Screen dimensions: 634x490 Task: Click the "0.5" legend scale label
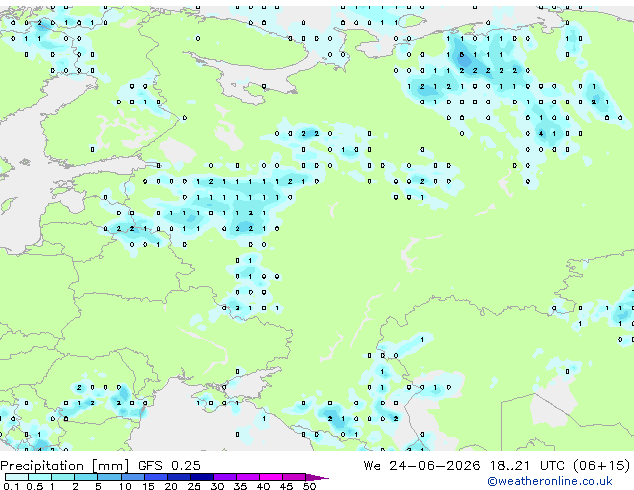[34, 486]
